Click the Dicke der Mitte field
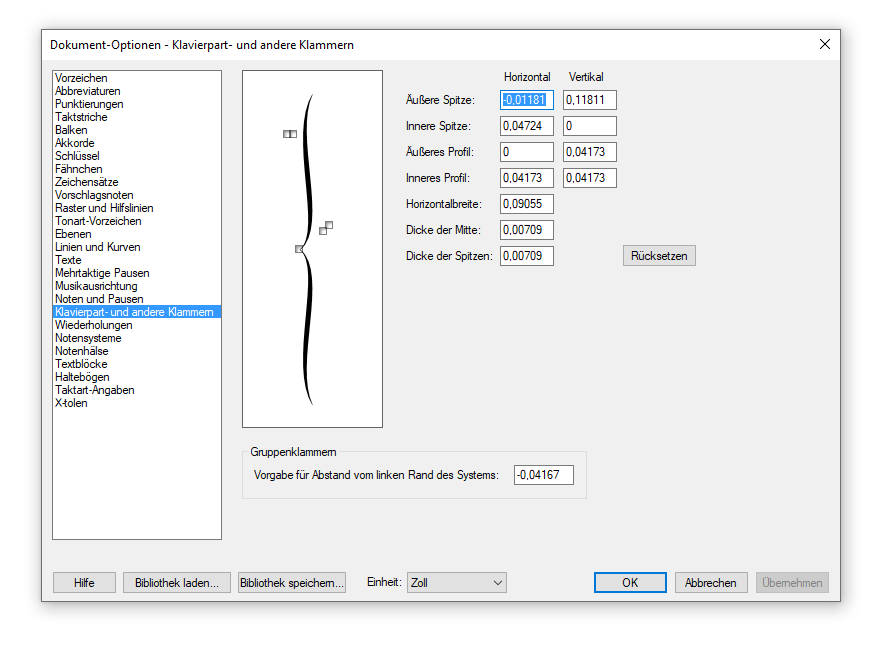This screenshot has width=893, height=656. pyautogui.click(x=527, y=230)
